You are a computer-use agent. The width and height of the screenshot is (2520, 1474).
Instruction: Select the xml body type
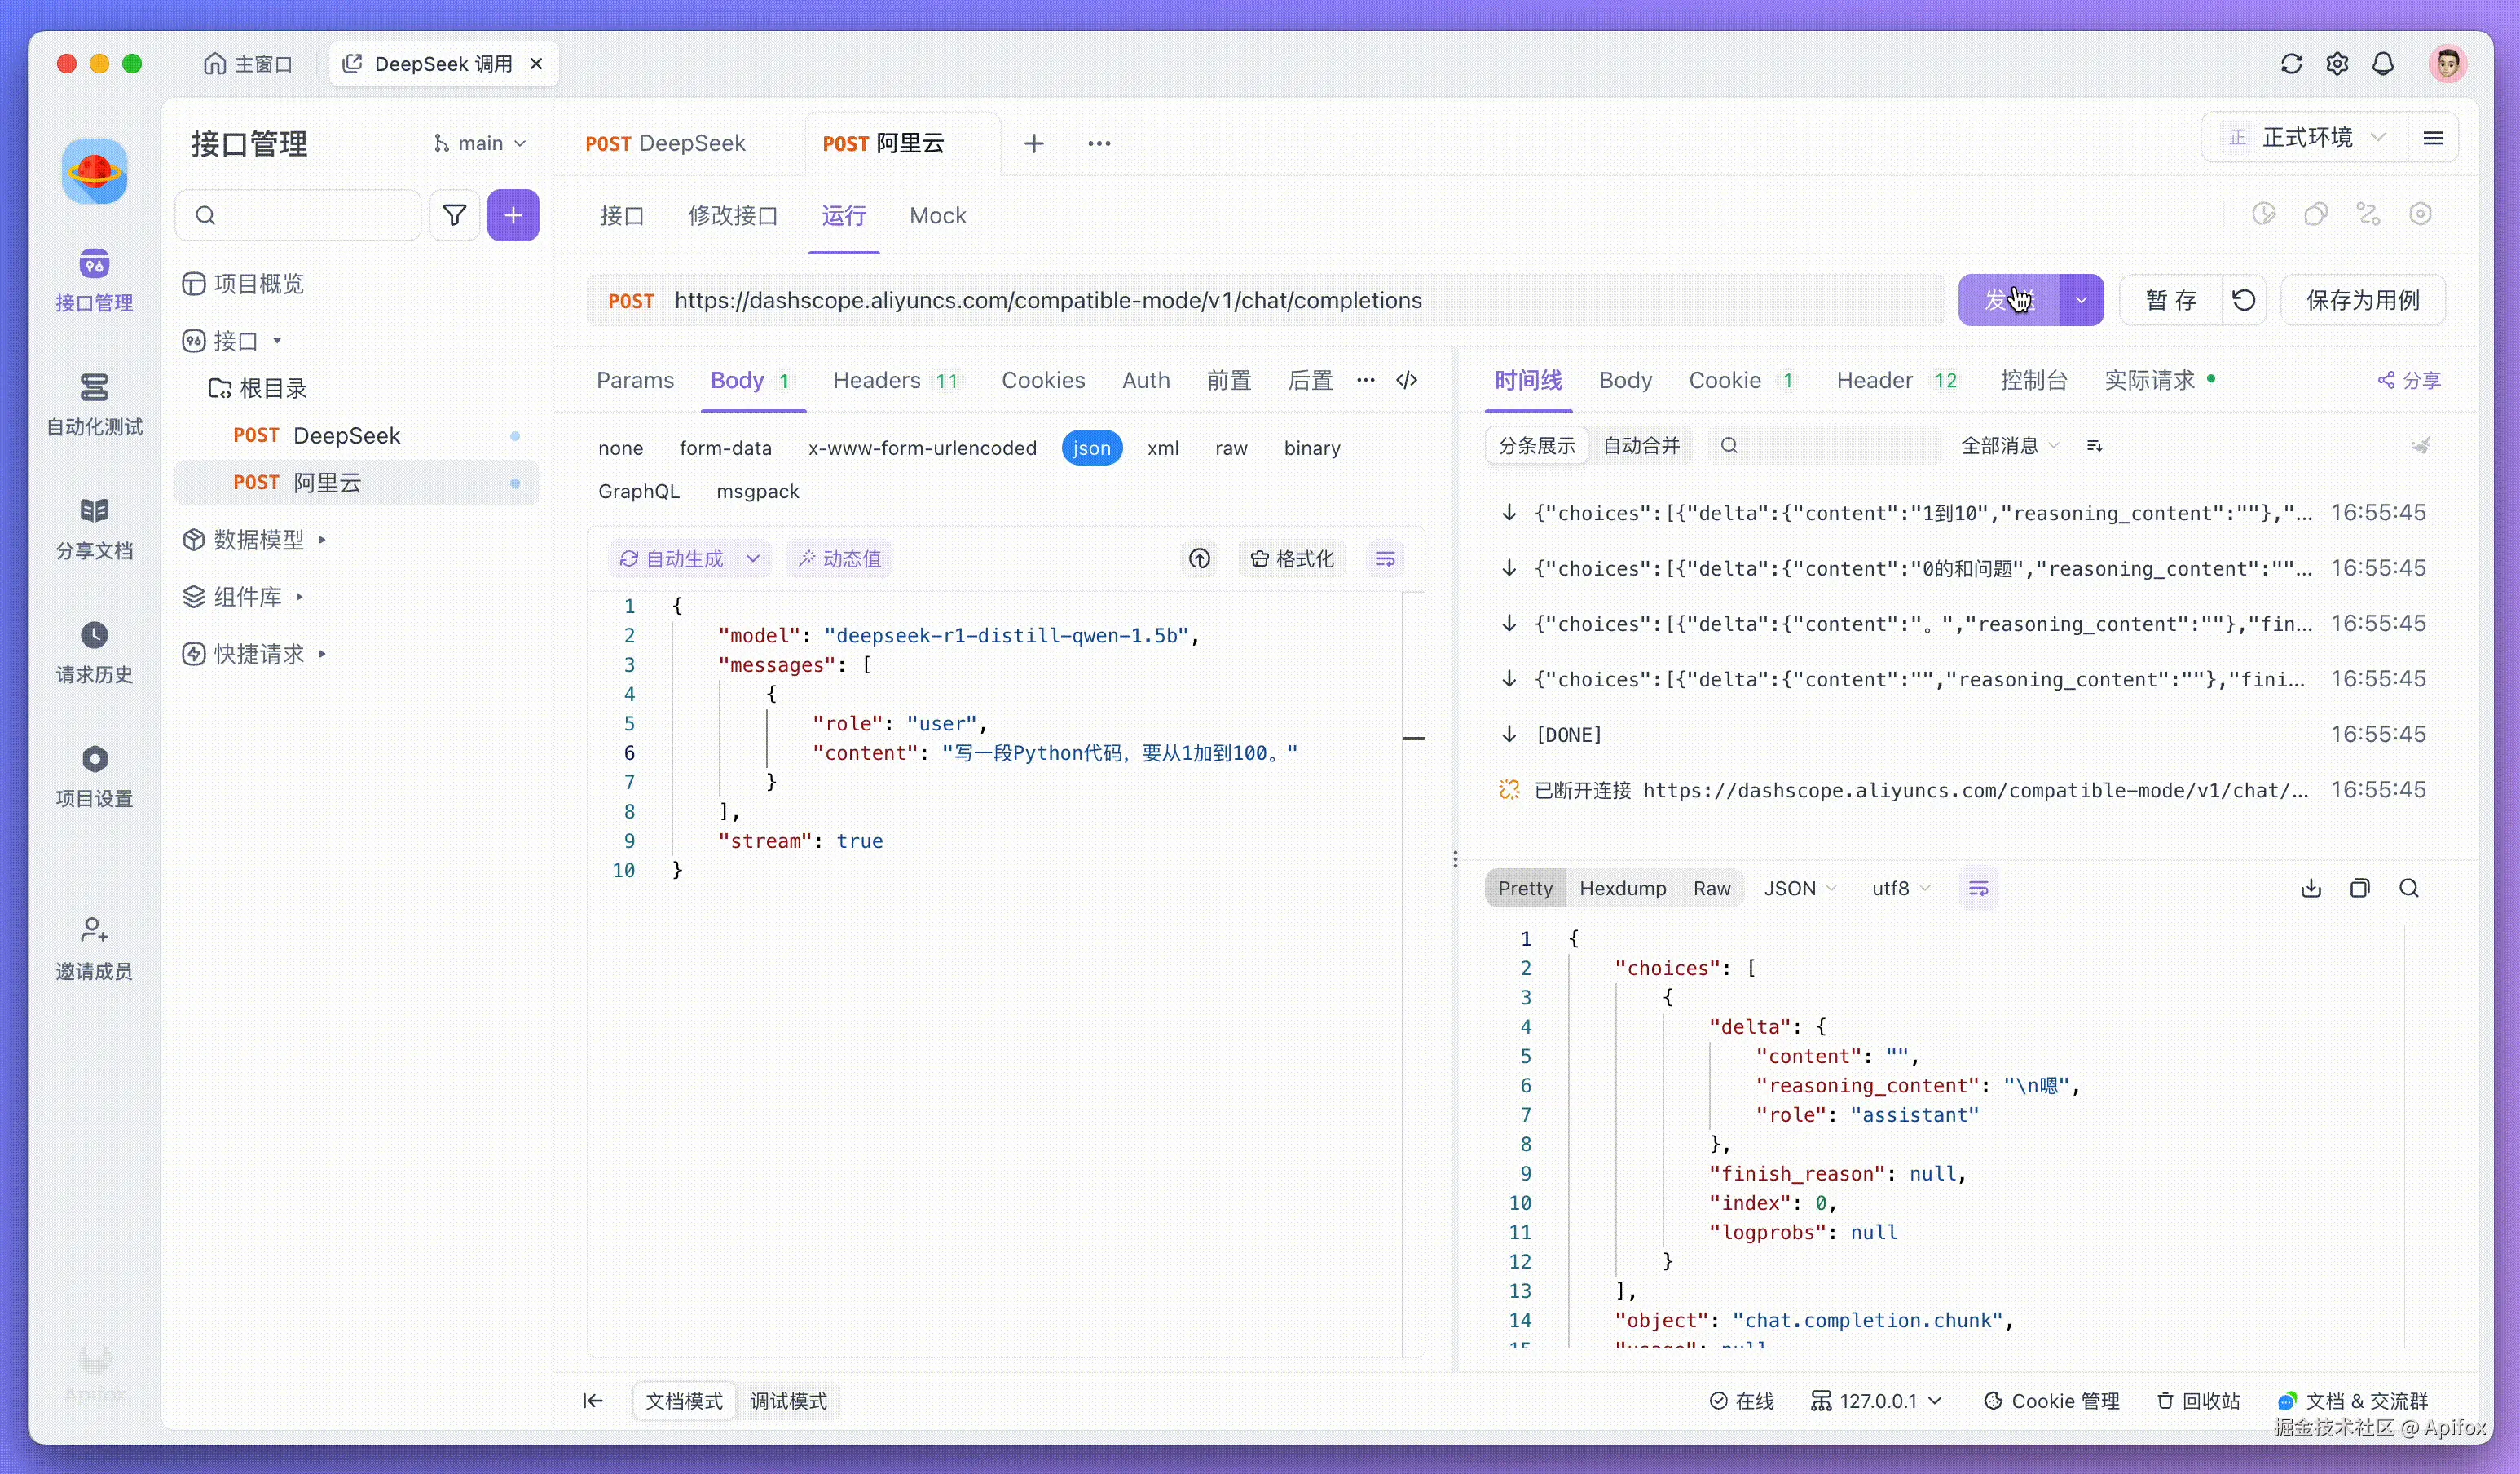pyautogui.click(x=1163, y=448)
